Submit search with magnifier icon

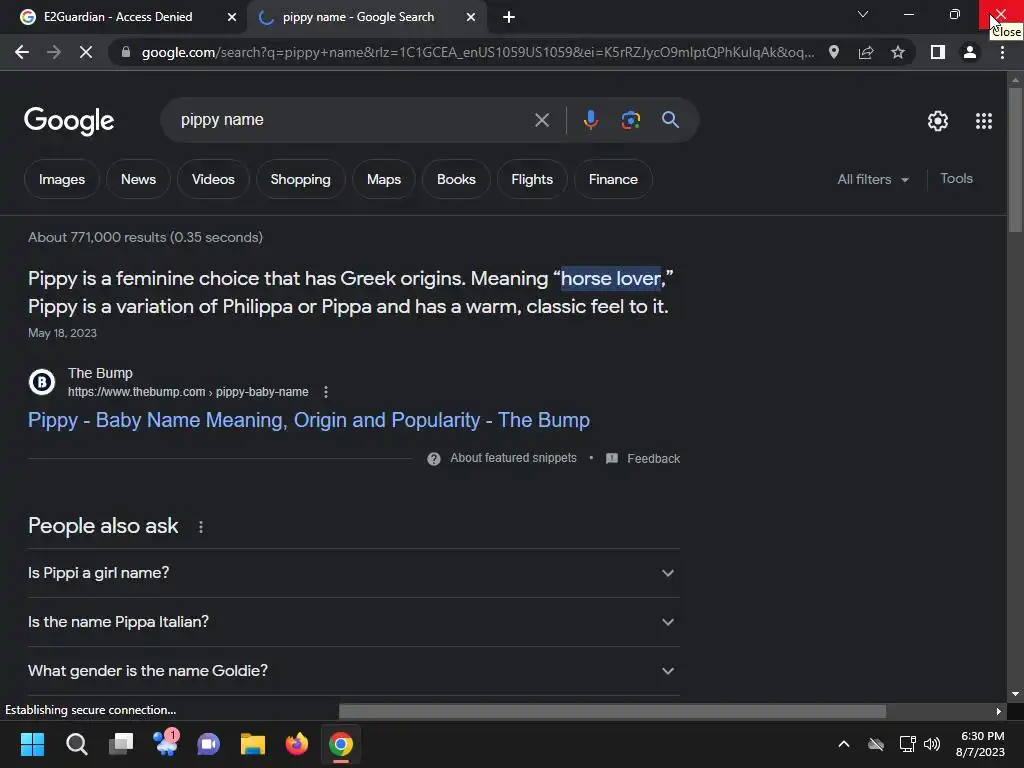670,120
